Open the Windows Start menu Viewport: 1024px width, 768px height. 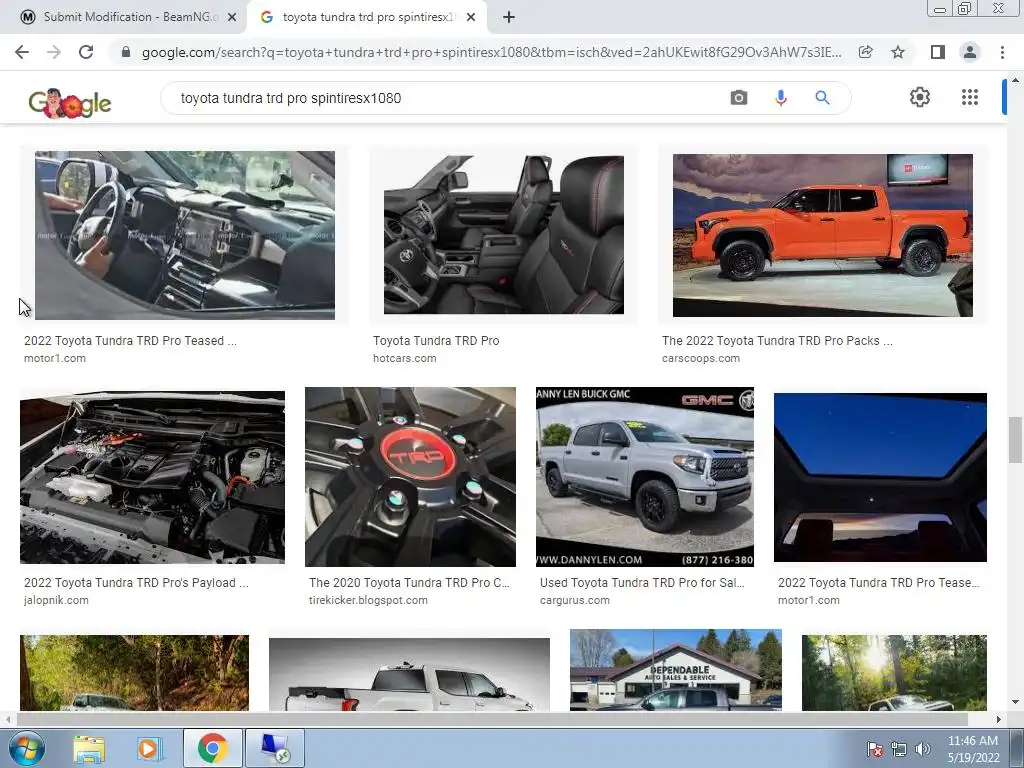point(27,748)
